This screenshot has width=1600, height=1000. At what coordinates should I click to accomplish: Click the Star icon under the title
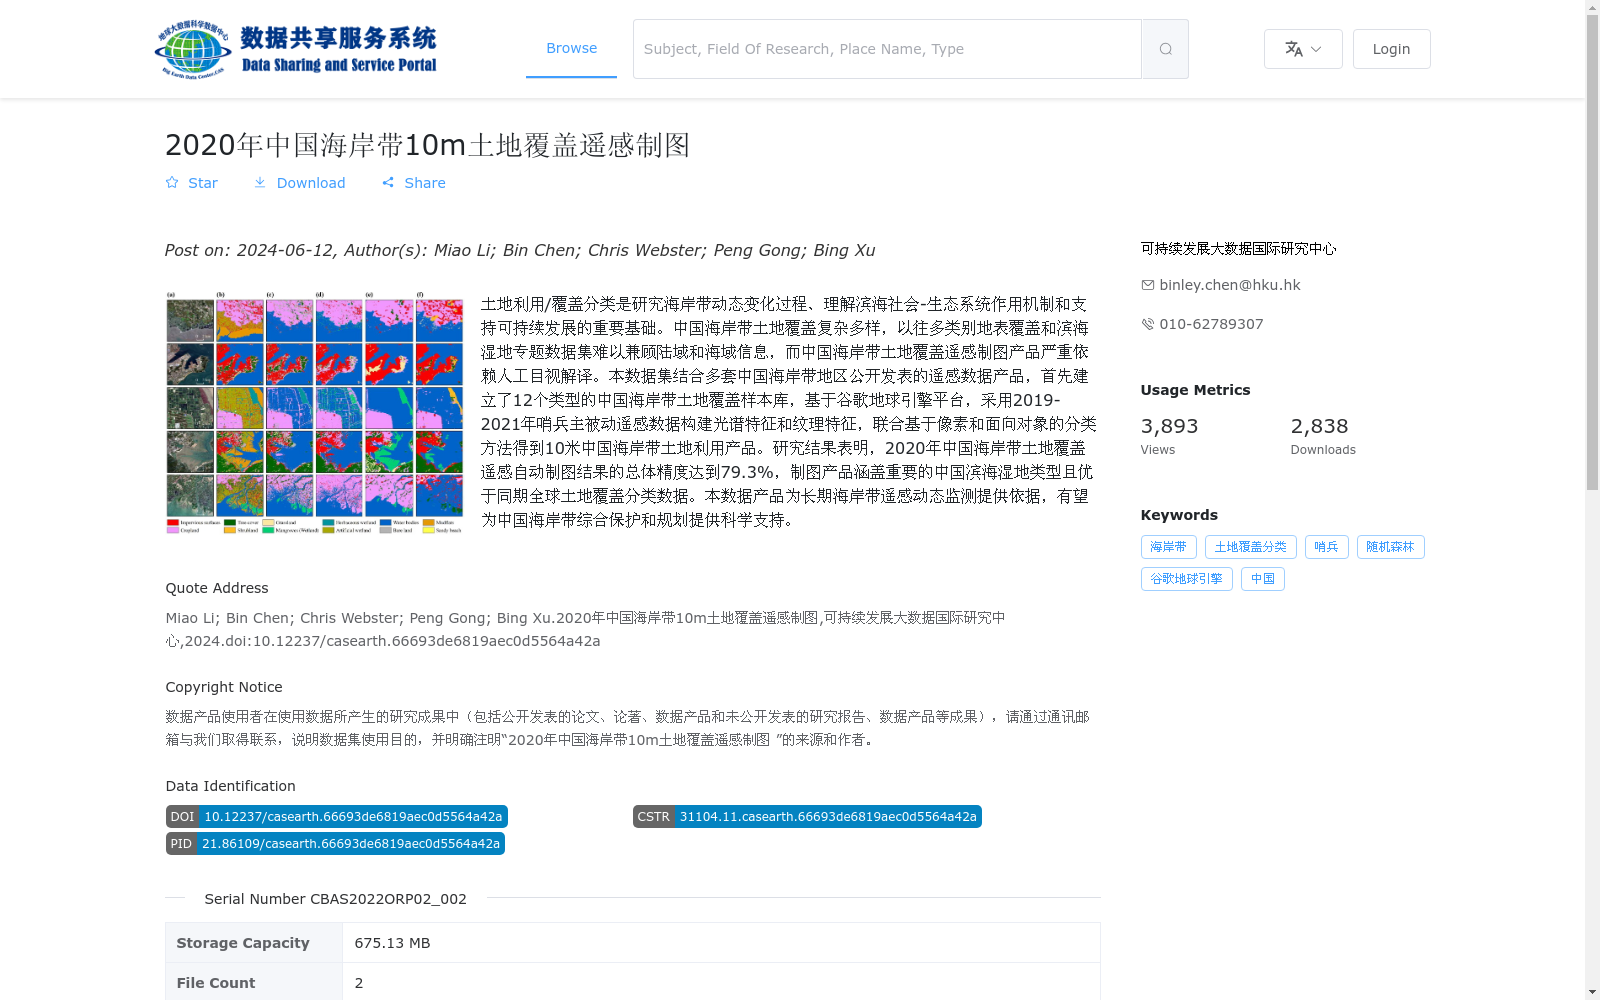(x=172, y=183)
